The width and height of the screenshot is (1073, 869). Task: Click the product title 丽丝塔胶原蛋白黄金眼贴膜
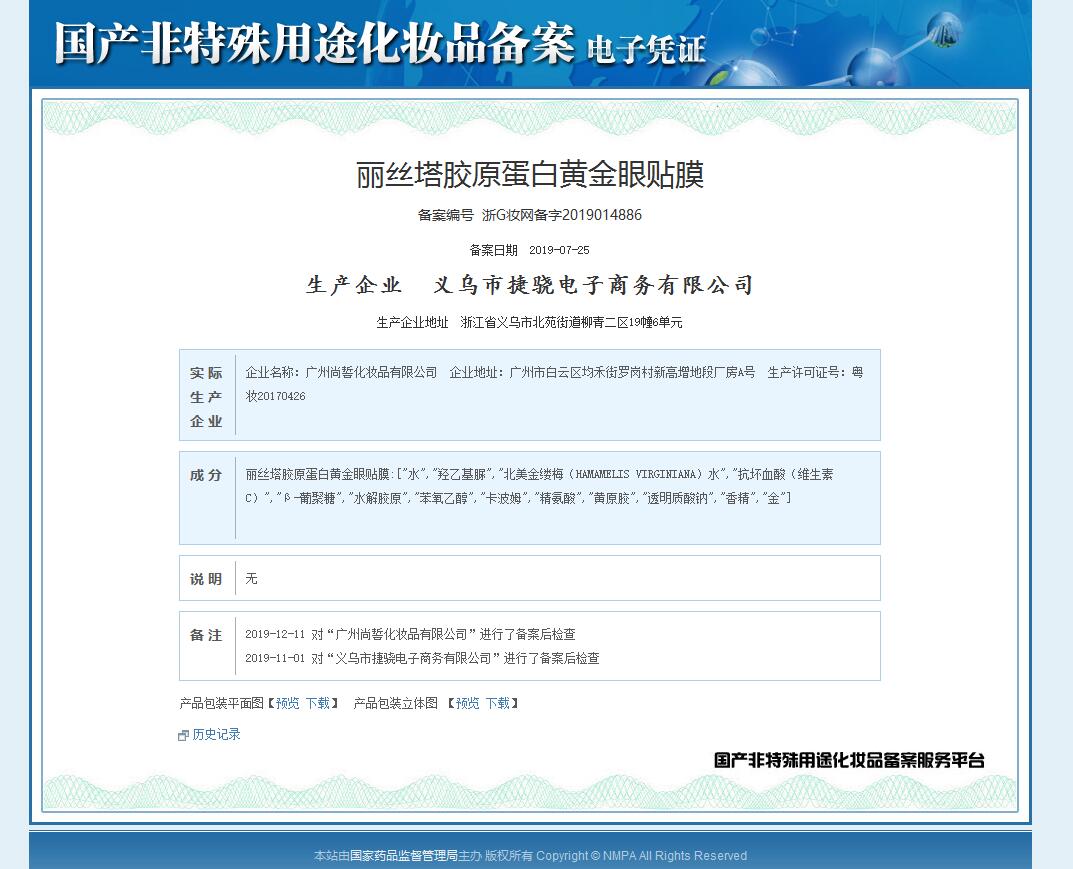530,175
